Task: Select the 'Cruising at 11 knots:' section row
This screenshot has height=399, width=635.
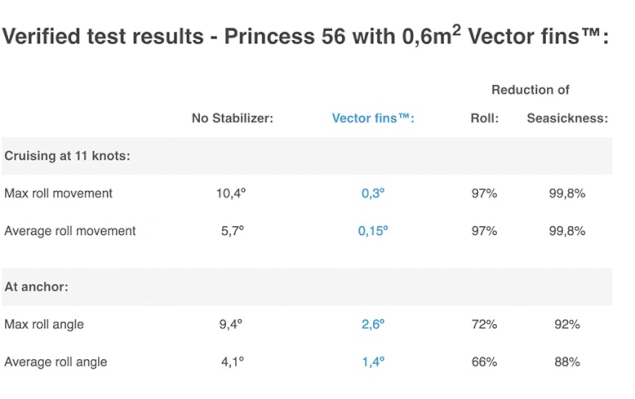Action: (x=307, y=156)
